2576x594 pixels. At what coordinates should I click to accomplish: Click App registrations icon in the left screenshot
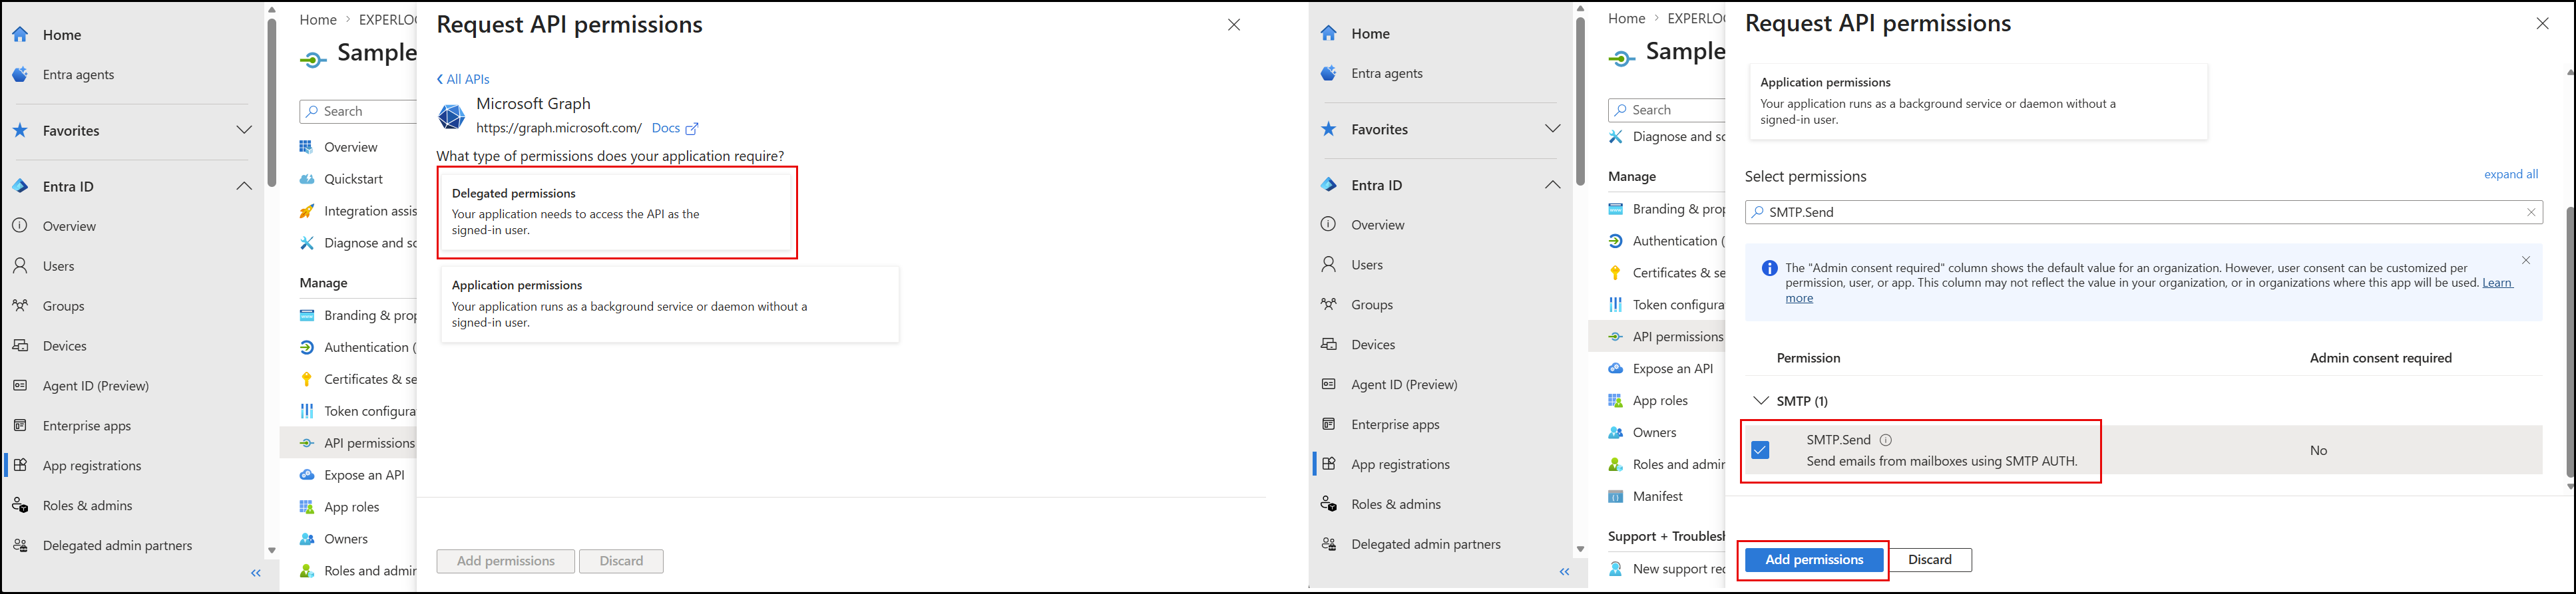point(20,466)
